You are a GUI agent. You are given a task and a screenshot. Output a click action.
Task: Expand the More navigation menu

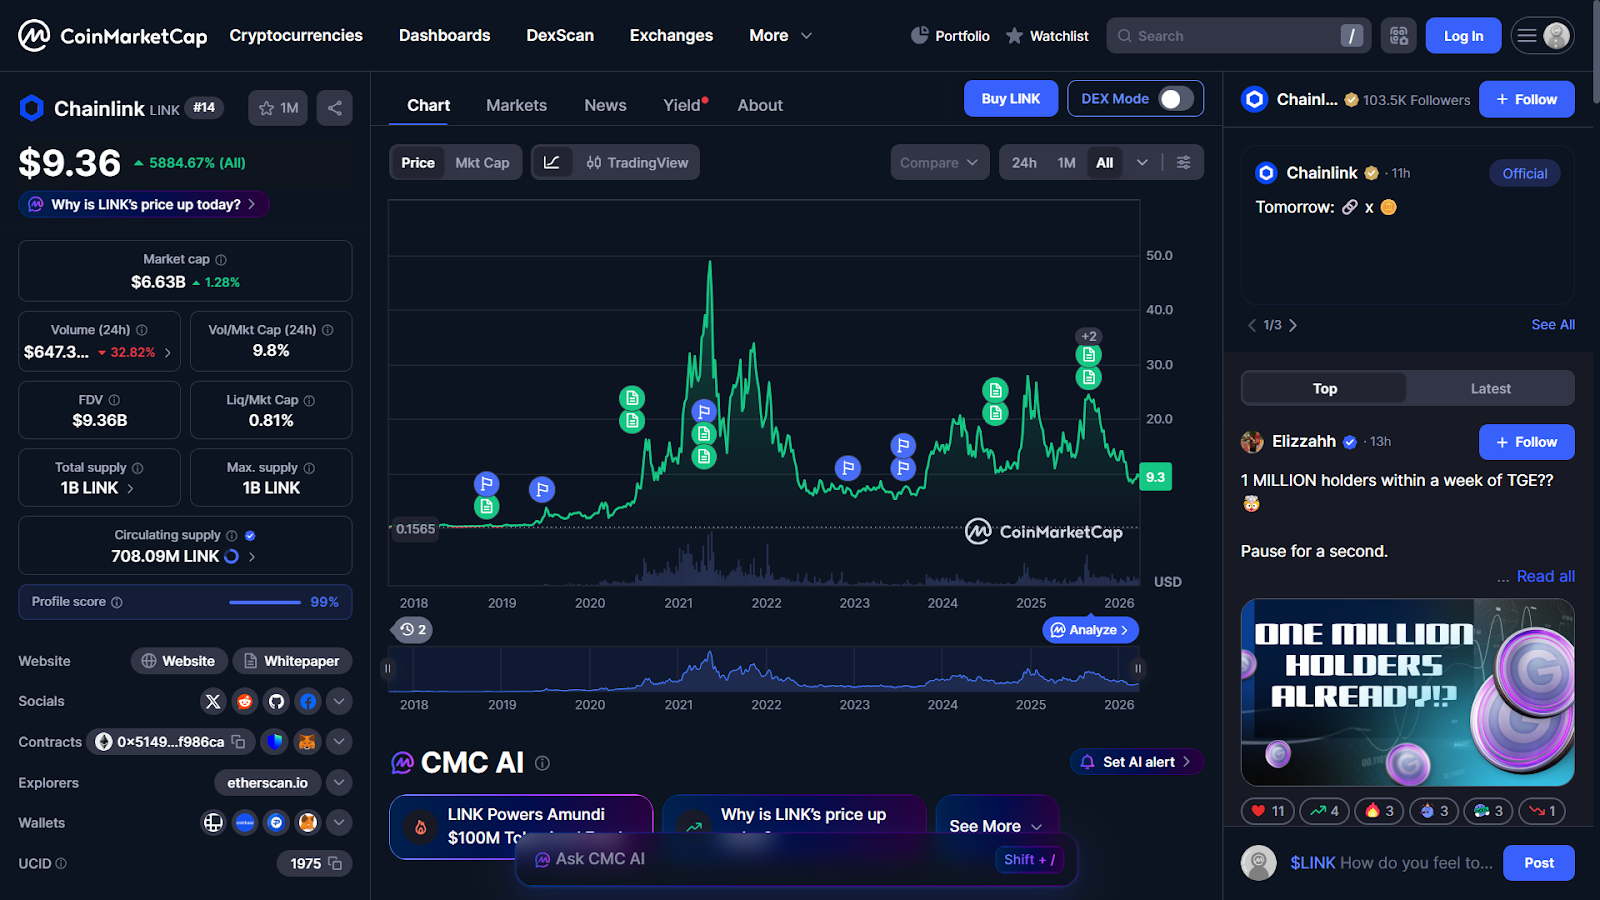coord(779,35)
